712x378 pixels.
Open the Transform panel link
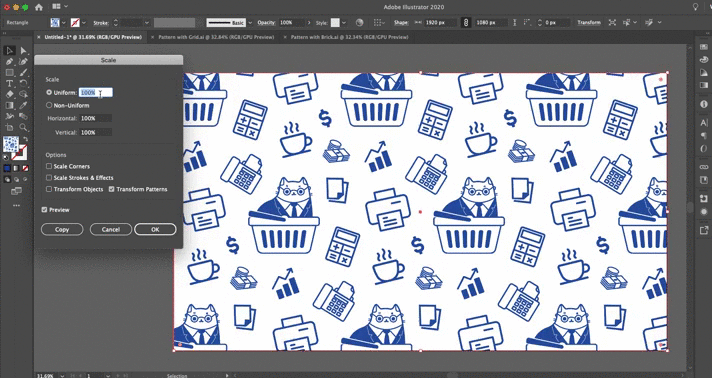tap(589, 22)
